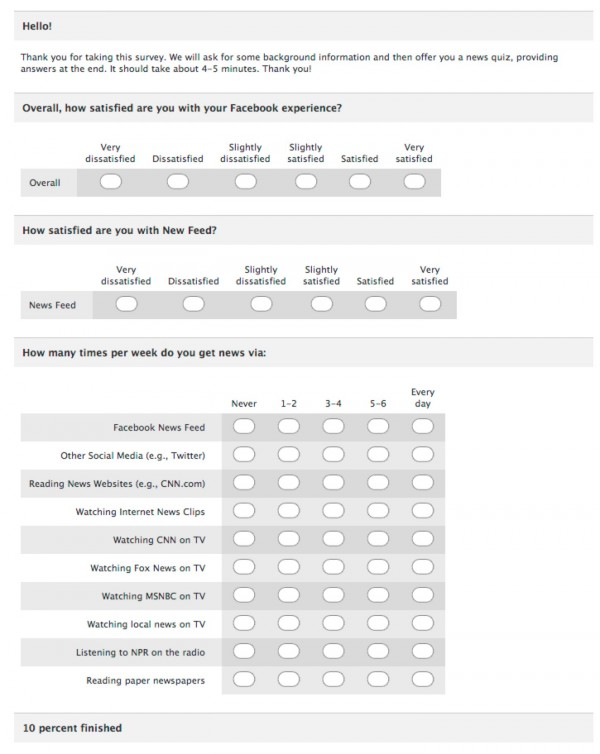Choose 'Slightly dissatisfied' in News Feed row
600x754 pixels.
pos(261,305)
